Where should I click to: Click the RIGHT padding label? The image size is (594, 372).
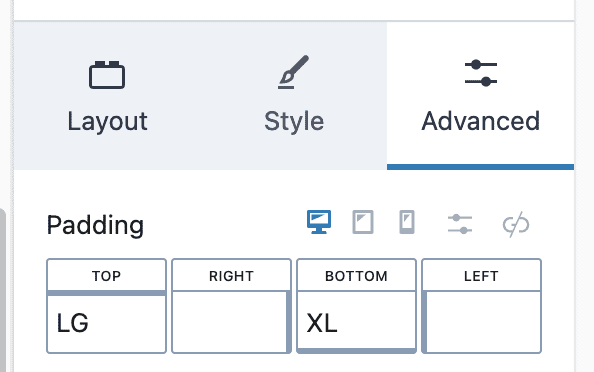[231, 276]
